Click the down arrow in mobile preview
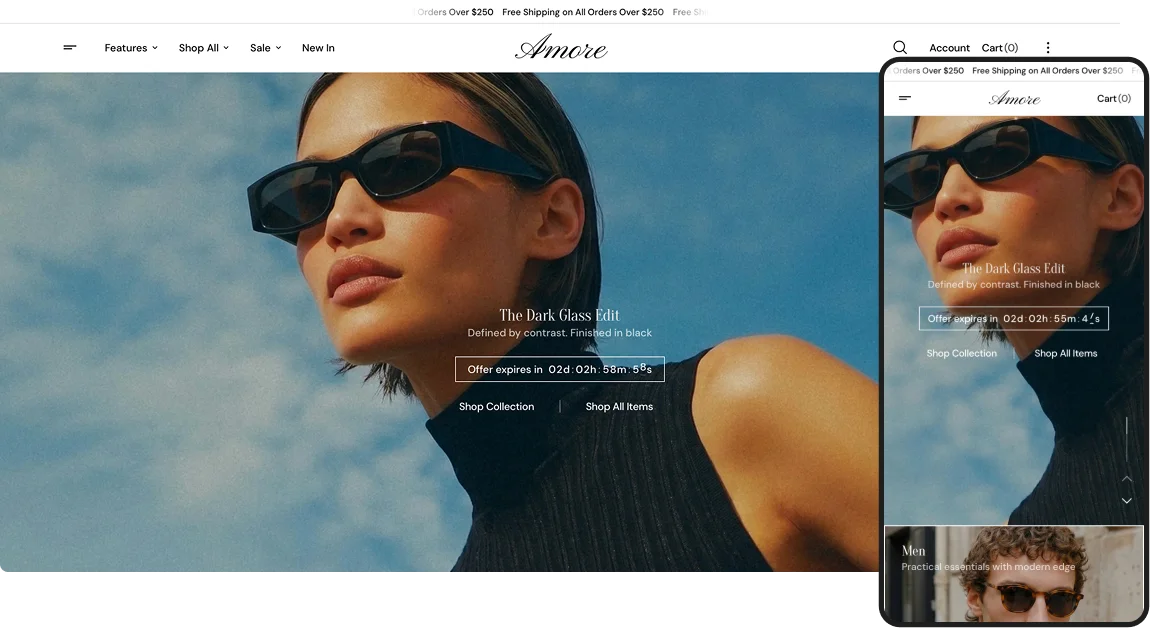Image resolution: width=1150 pixels, height=628 pixels. 1127,500
